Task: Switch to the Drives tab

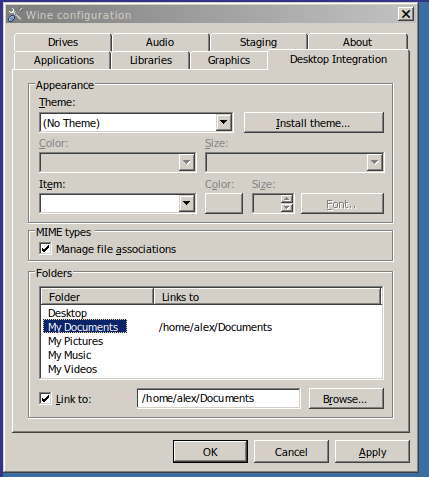Action: [63, 42]
